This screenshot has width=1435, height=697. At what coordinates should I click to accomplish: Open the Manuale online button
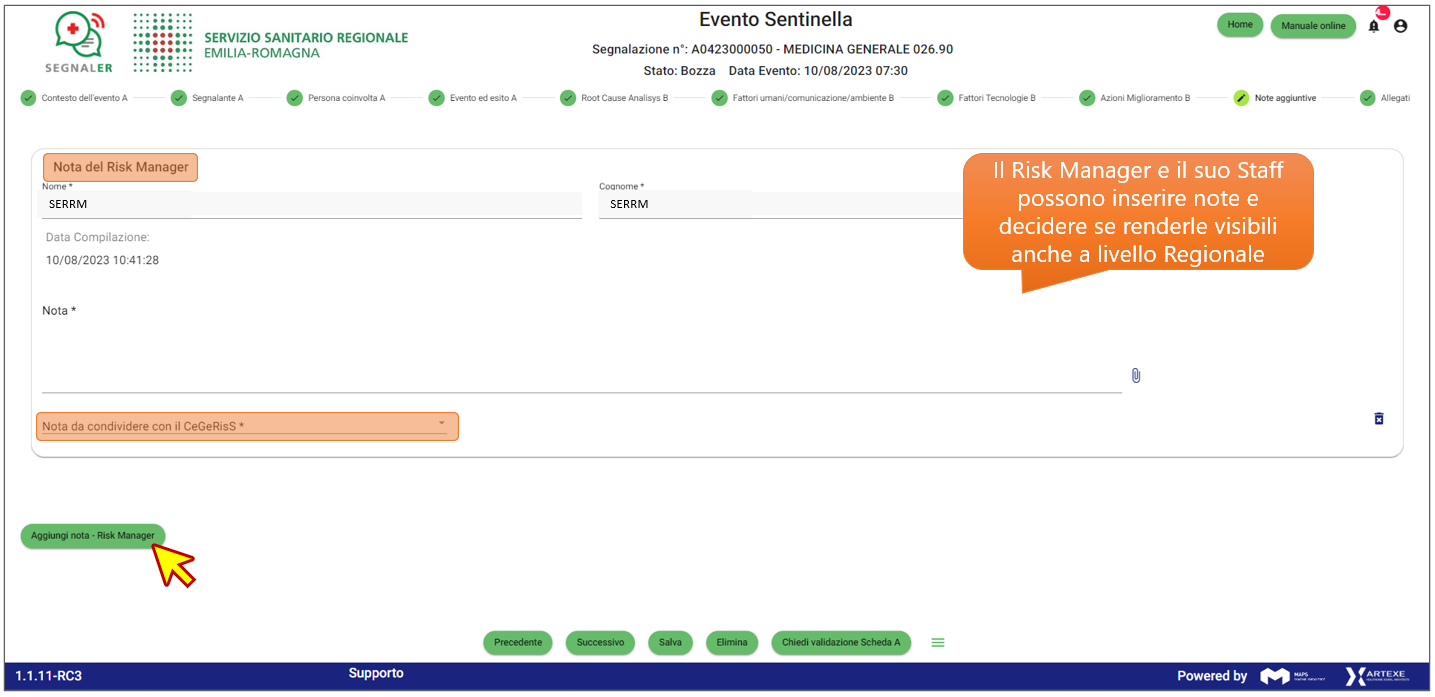click(1312, 26)
